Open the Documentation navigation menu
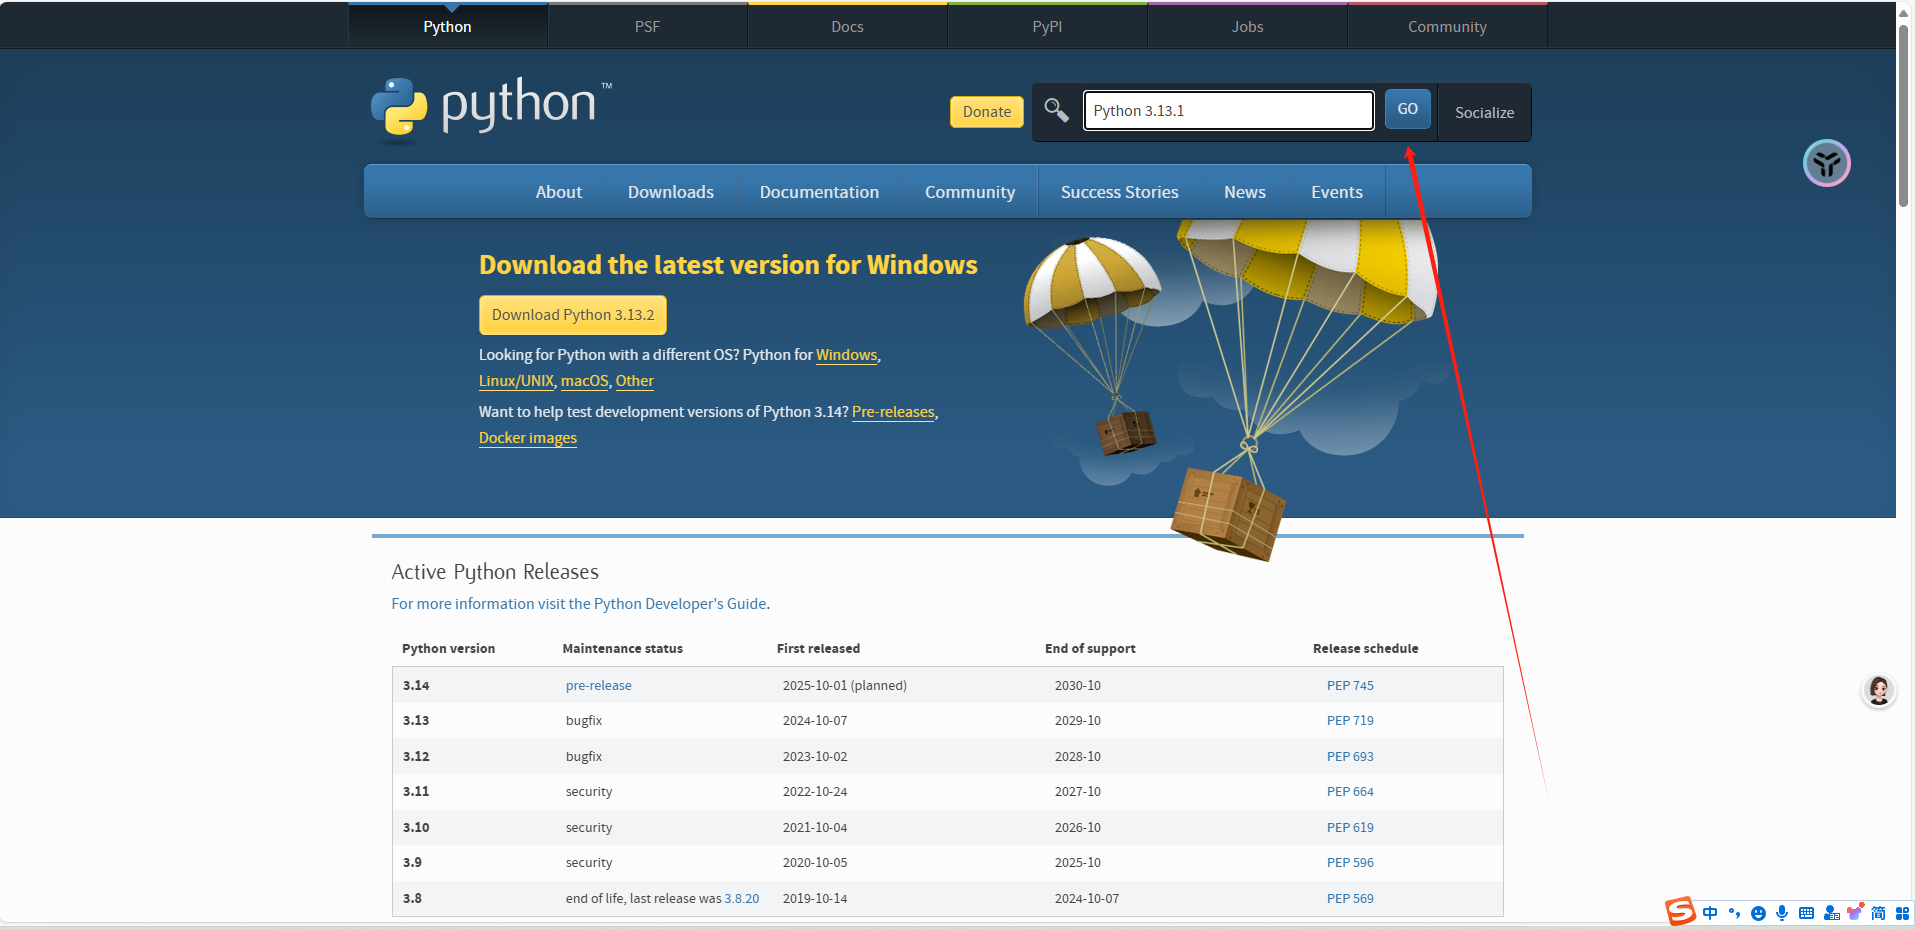 (819, 192)
